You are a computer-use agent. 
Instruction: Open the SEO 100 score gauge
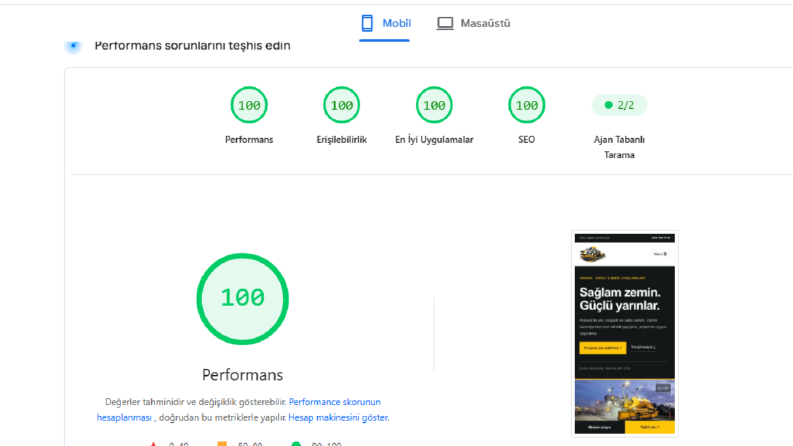click(526, 105)
